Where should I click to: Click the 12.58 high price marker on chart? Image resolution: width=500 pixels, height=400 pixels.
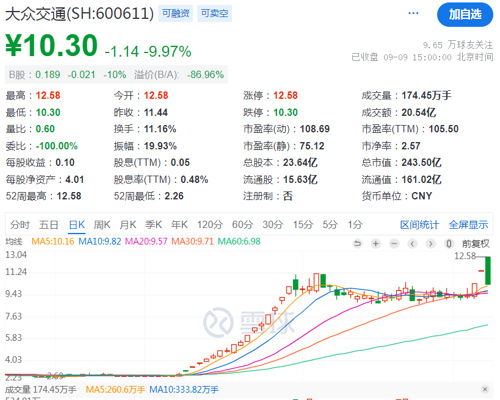tap(465, 256)
